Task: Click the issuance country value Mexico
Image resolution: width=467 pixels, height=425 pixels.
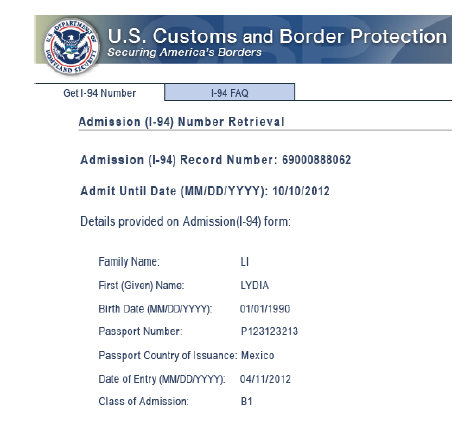Action: tap(257, 355)
